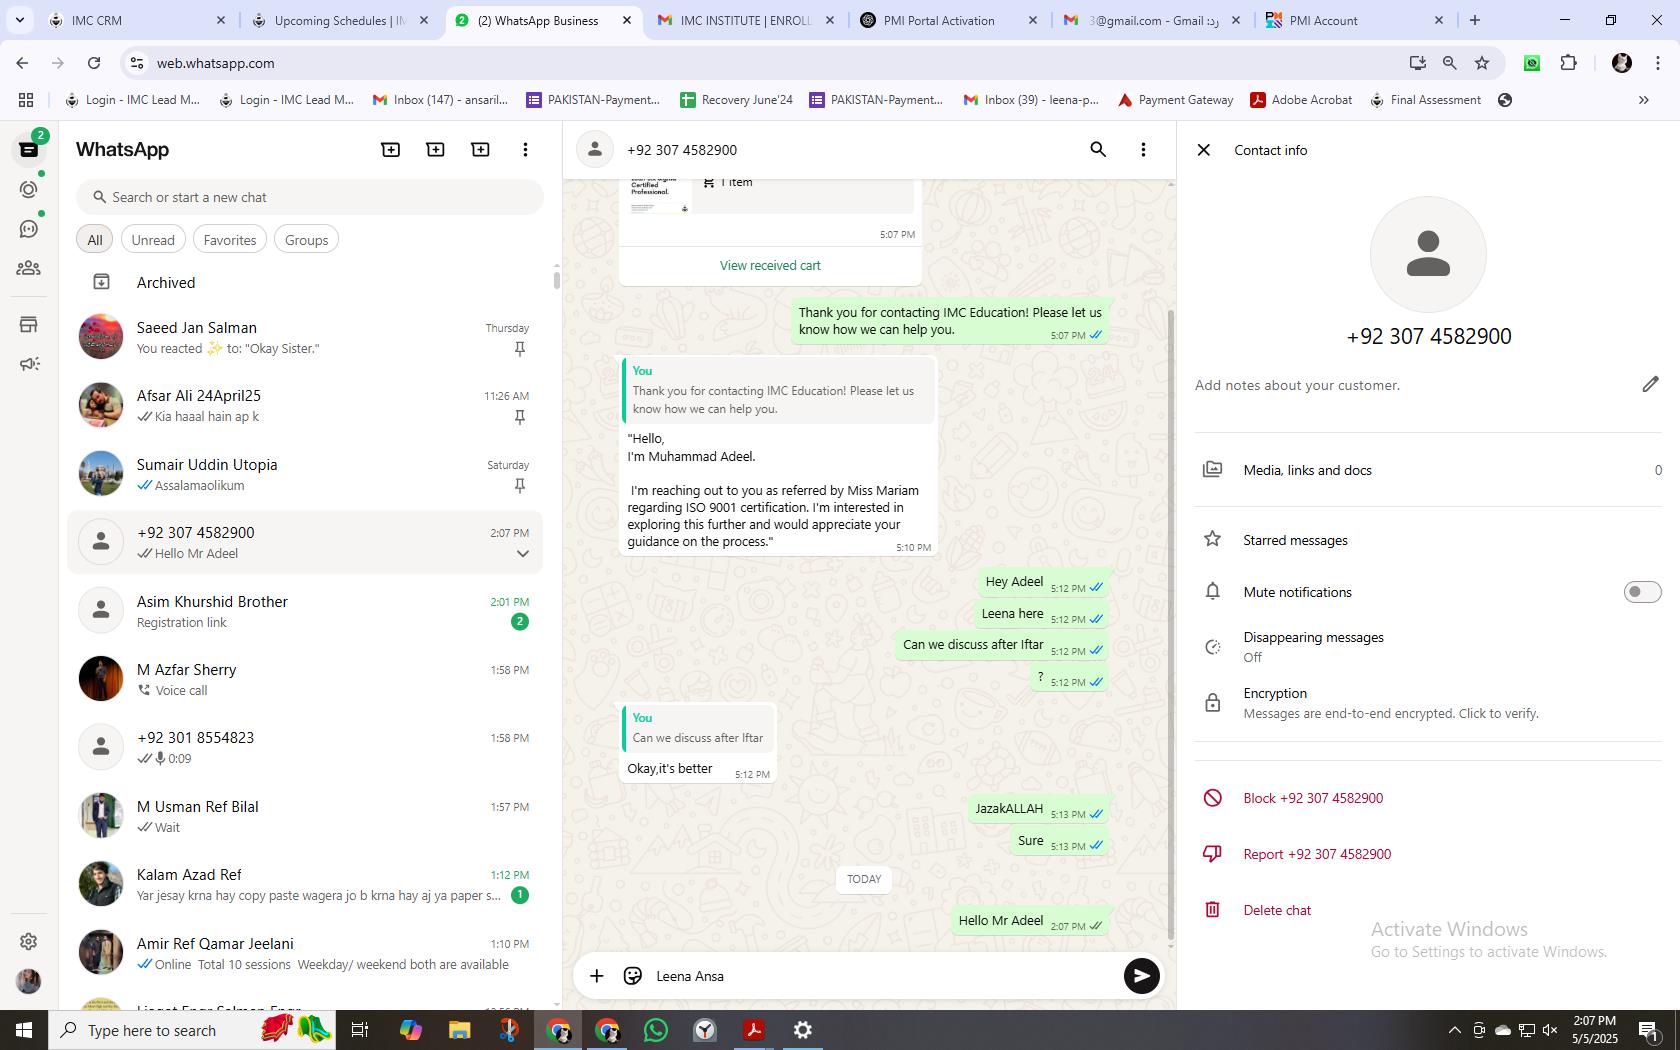Open the Advertise megaphone icon
The width and height of the screenshot is (1680, 1050).
tap(29, 364)
